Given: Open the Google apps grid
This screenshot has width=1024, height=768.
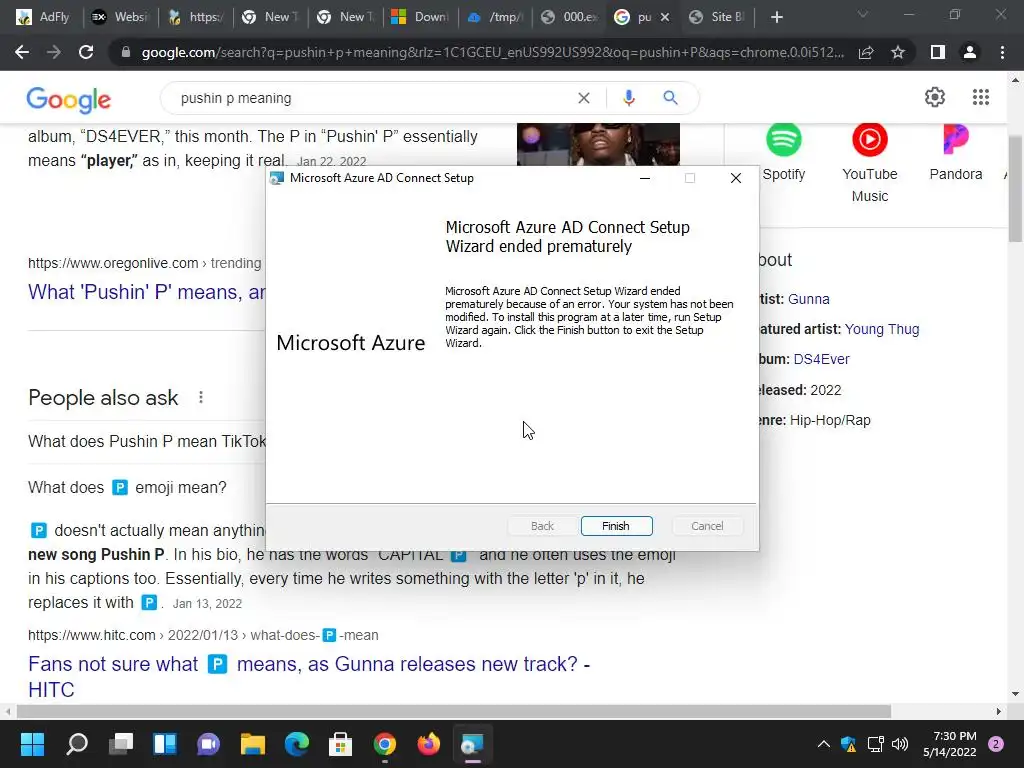Looking at the screenshot, I should point(980,97).
